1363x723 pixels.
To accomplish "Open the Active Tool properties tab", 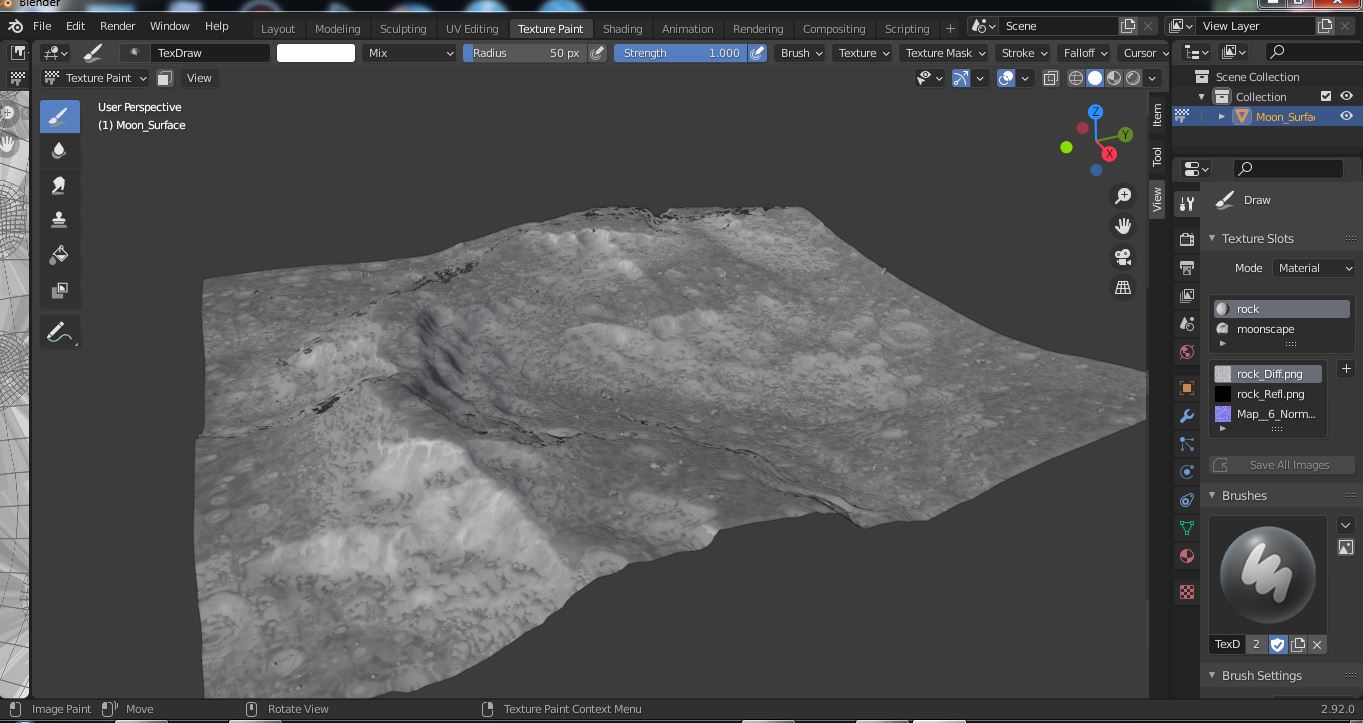I will [x=1187, y=203].
